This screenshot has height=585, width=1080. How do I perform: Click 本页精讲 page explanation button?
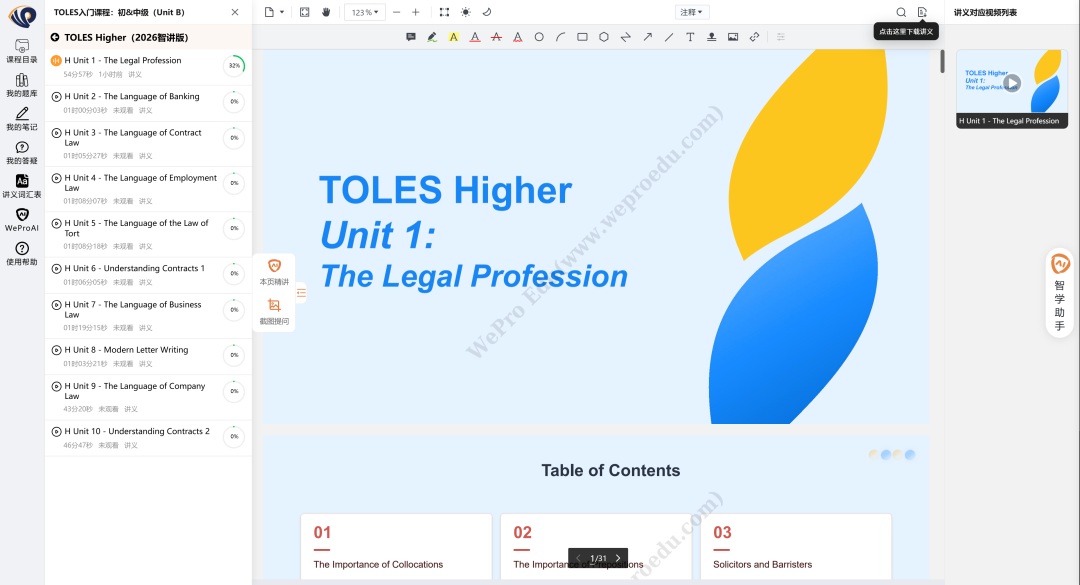pyautogui.click(x=274, y=272)
